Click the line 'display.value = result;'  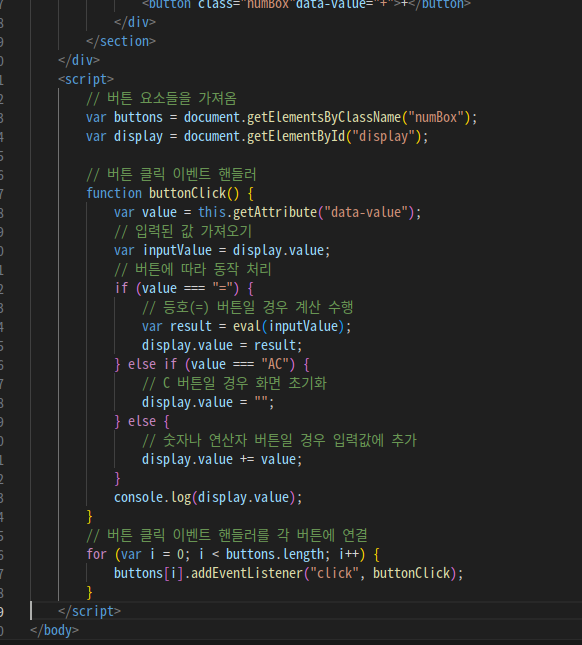tap(222, 345)
